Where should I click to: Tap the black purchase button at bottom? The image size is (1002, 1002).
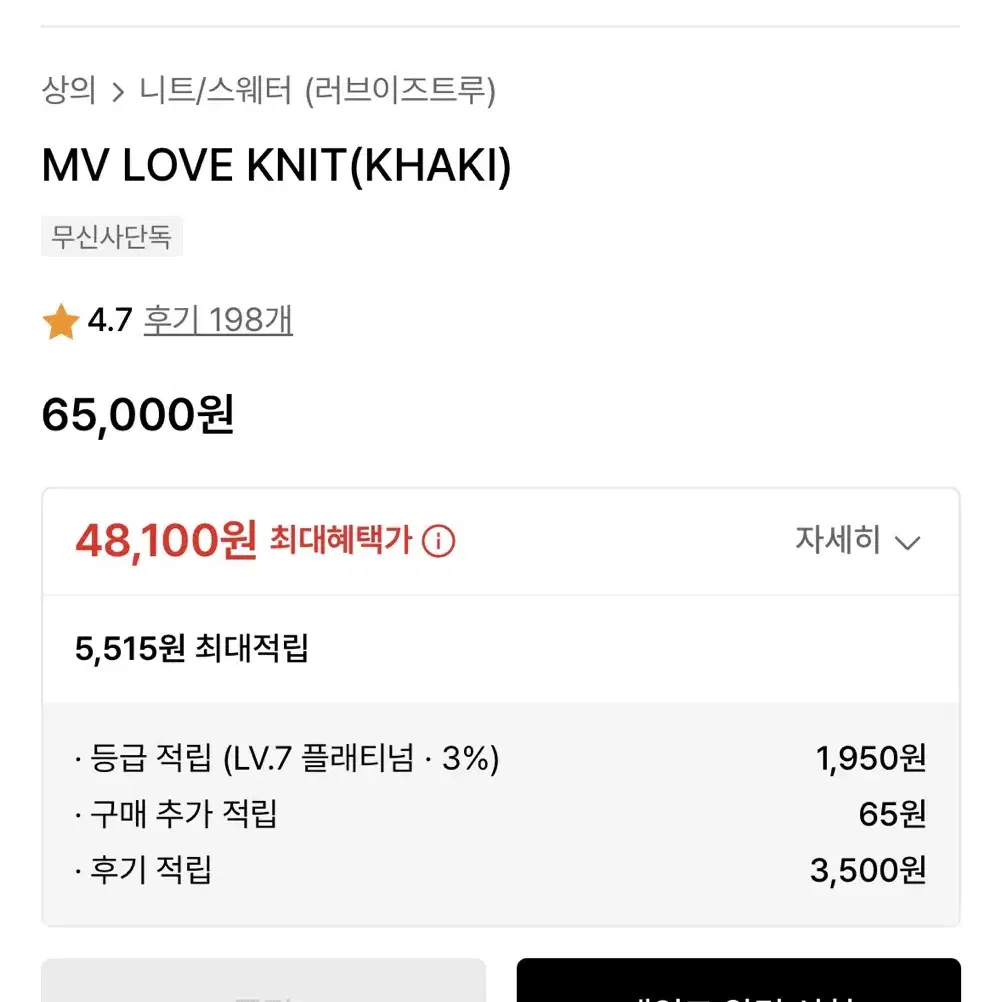coord(739,980)
